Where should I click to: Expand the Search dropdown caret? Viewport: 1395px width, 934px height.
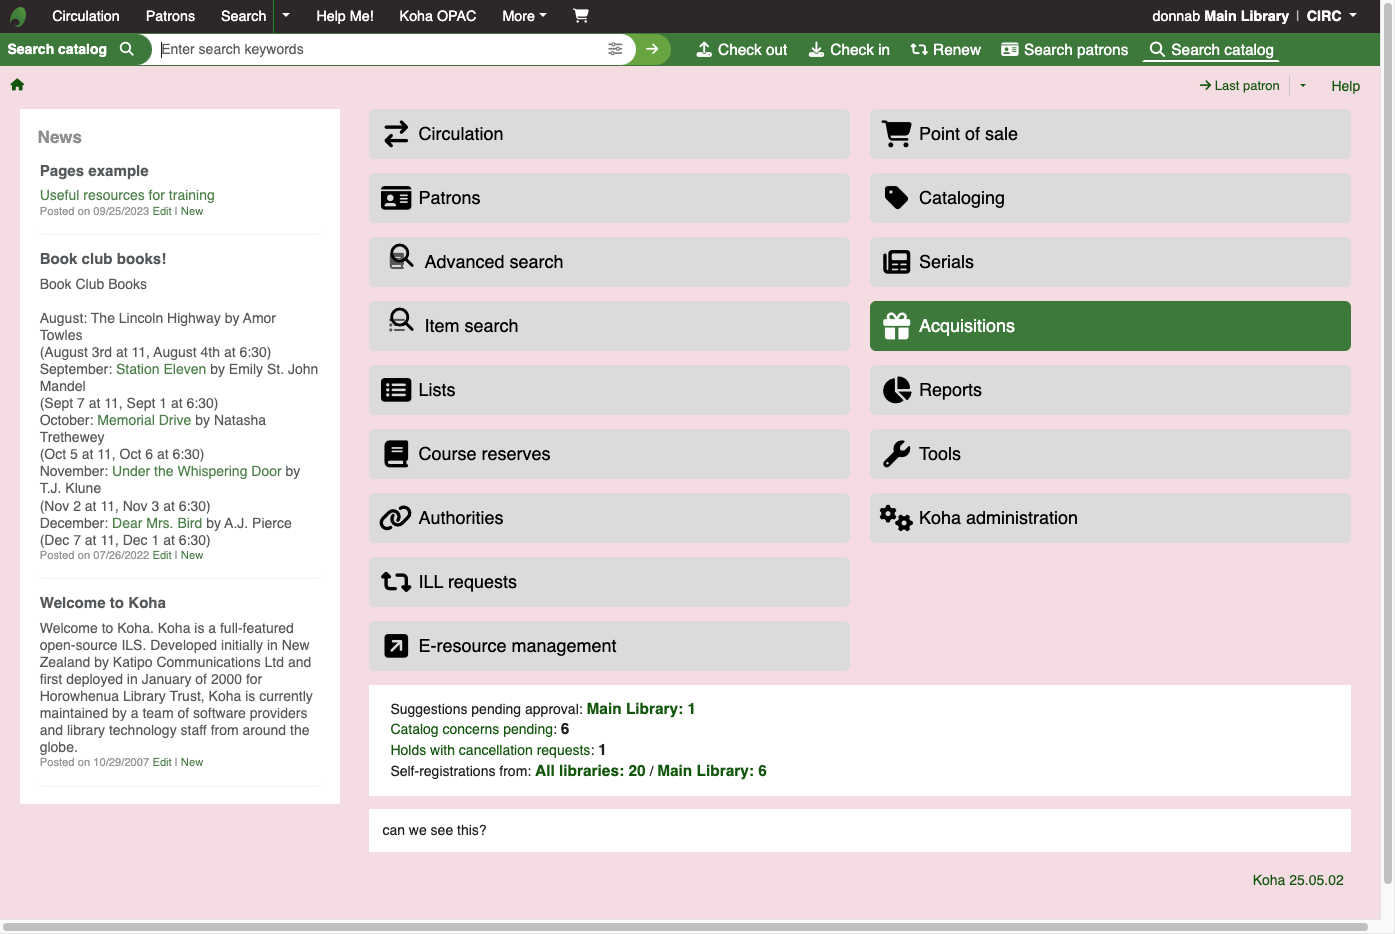[286, 16]
